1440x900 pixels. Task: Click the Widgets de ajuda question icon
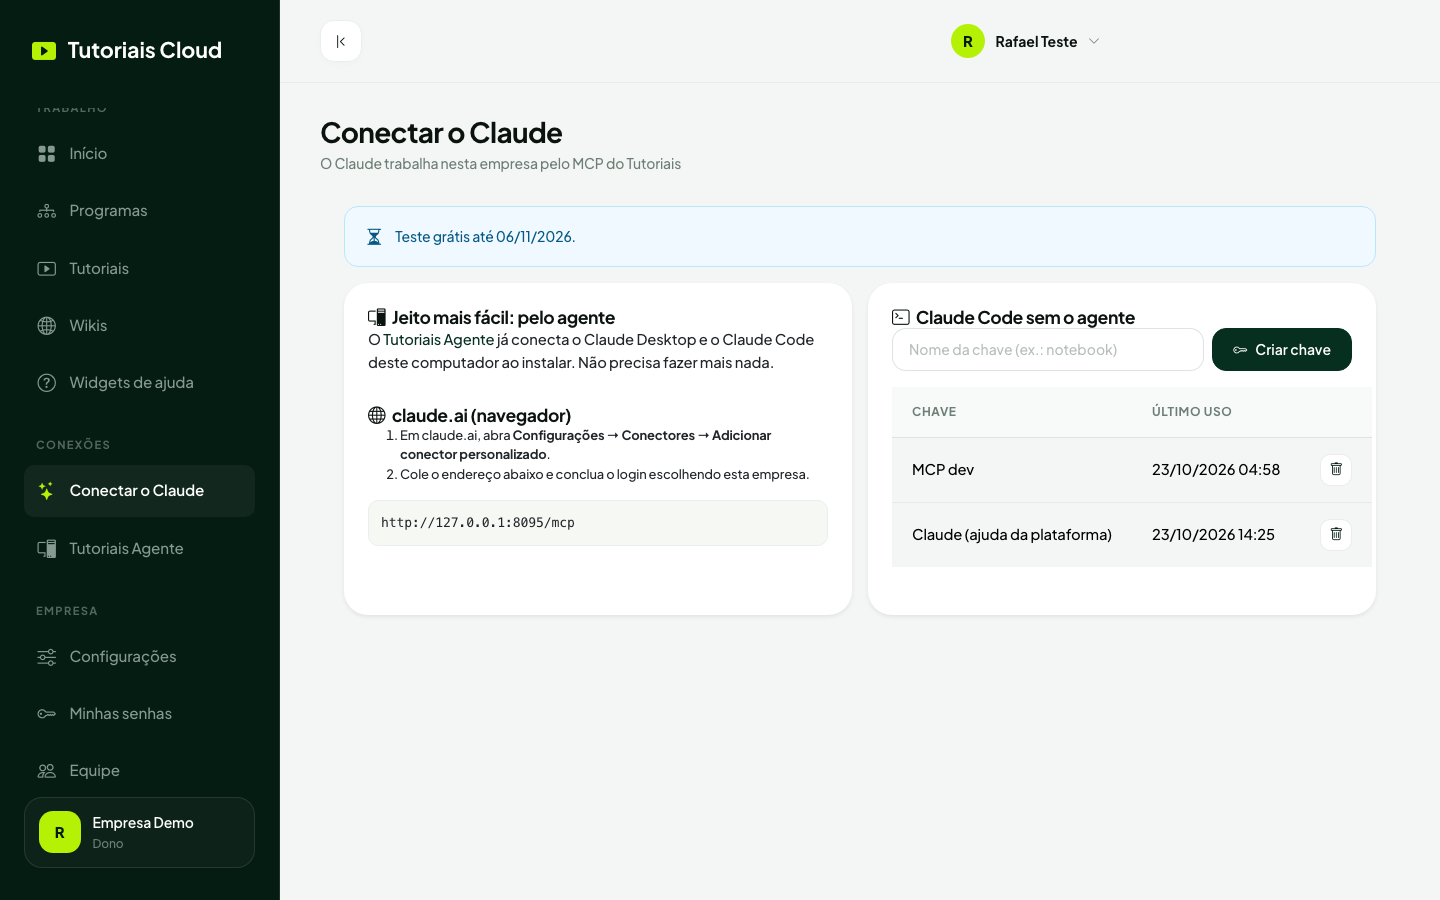(x=47, y=382)
